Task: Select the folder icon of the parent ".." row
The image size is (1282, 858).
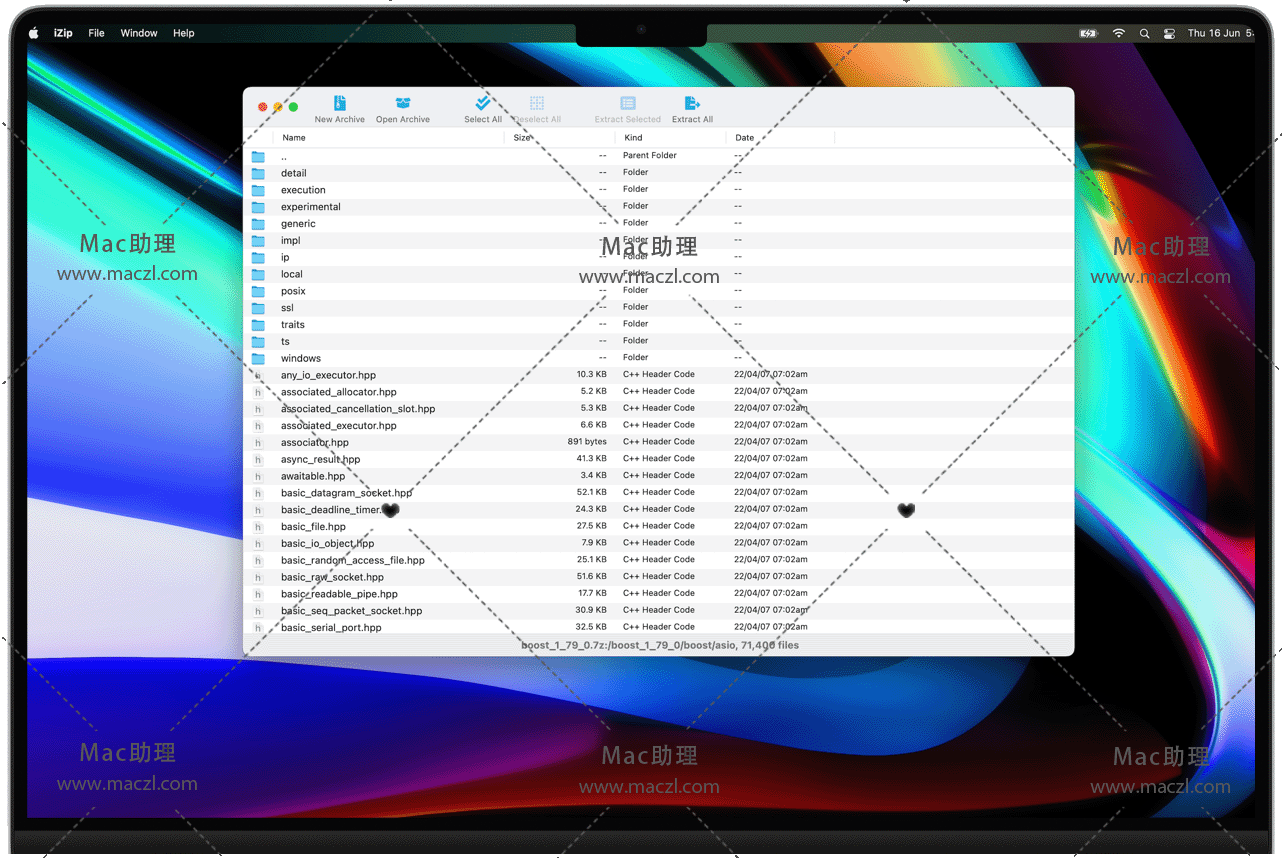Action: (258, 156)
